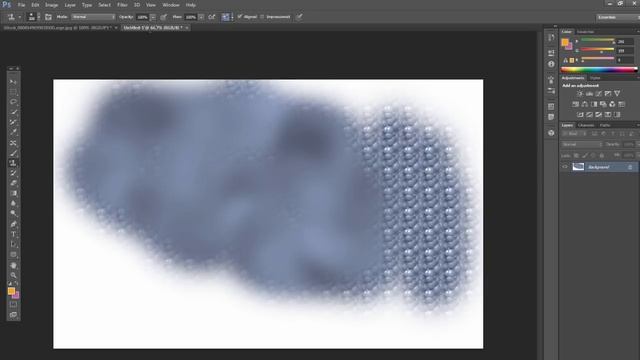
Task: Open the Essentials workspace dropdown
Action: click(618, 17)
